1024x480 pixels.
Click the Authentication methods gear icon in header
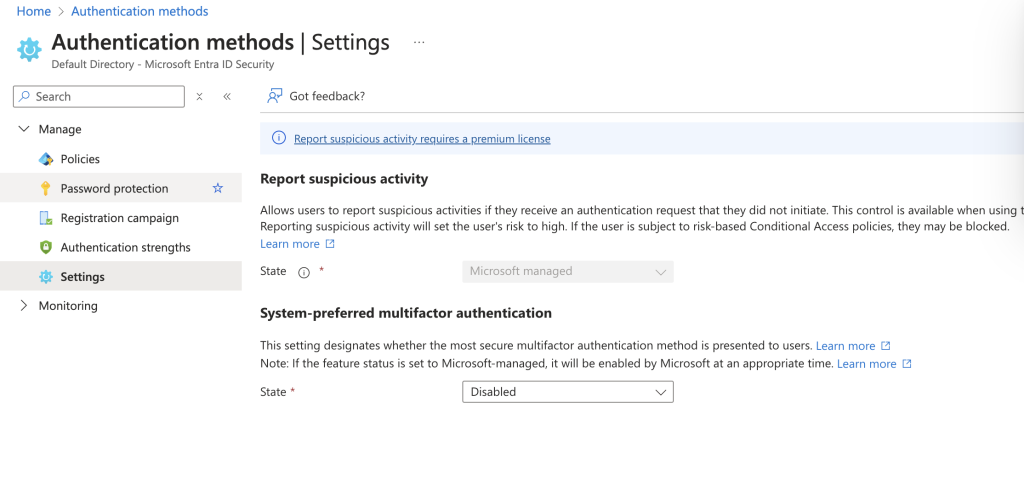point(29,50)
